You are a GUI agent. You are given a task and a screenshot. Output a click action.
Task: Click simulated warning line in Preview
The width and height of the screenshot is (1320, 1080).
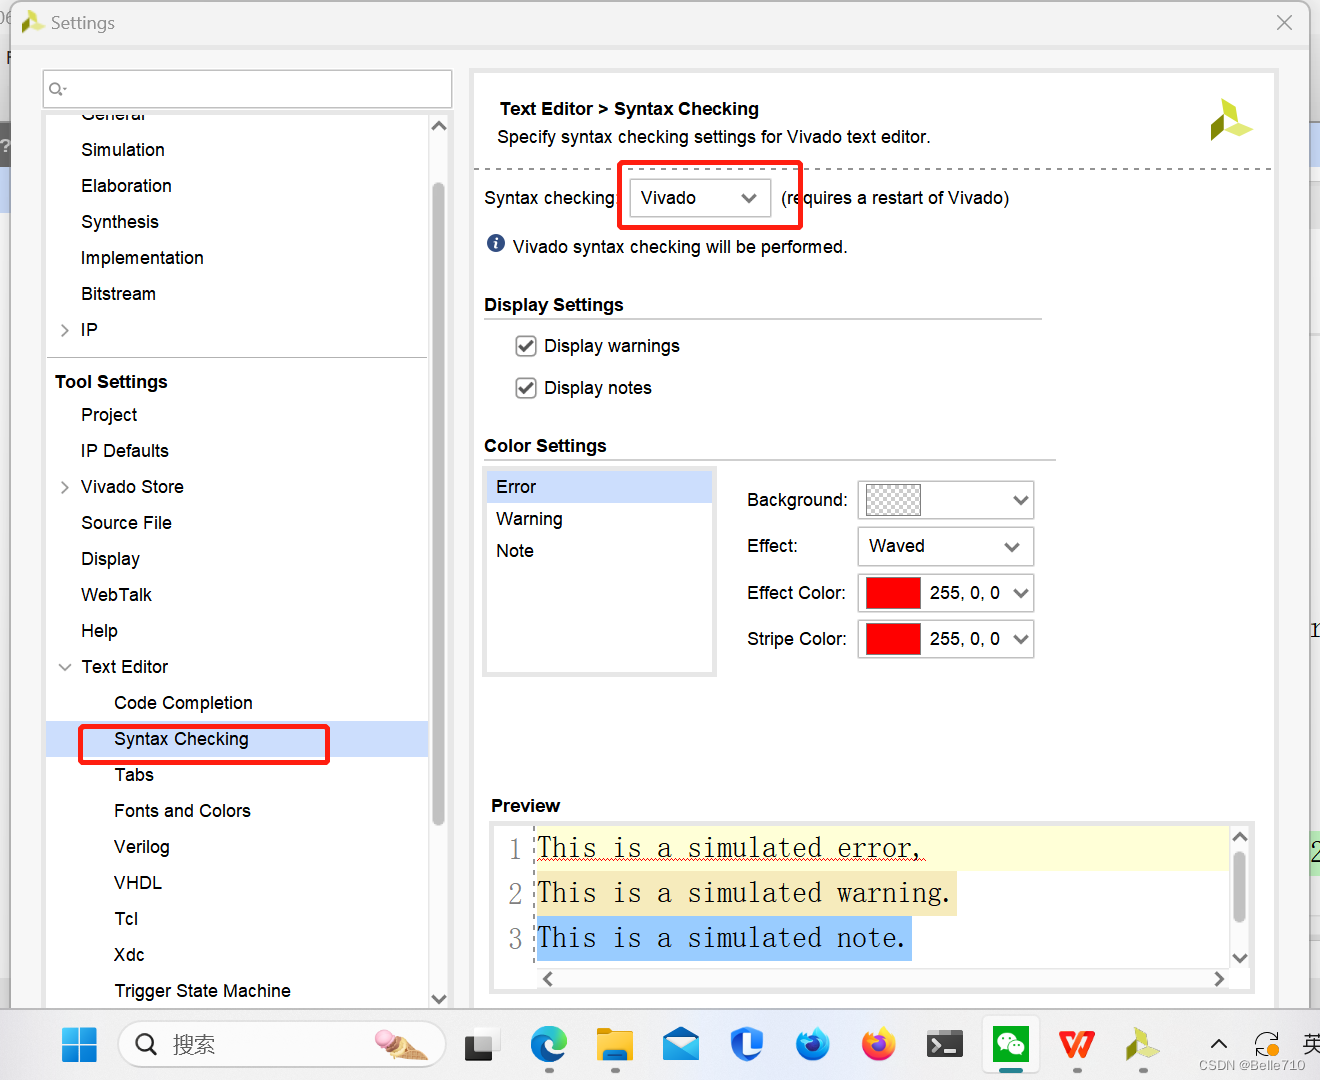point(745,893)
